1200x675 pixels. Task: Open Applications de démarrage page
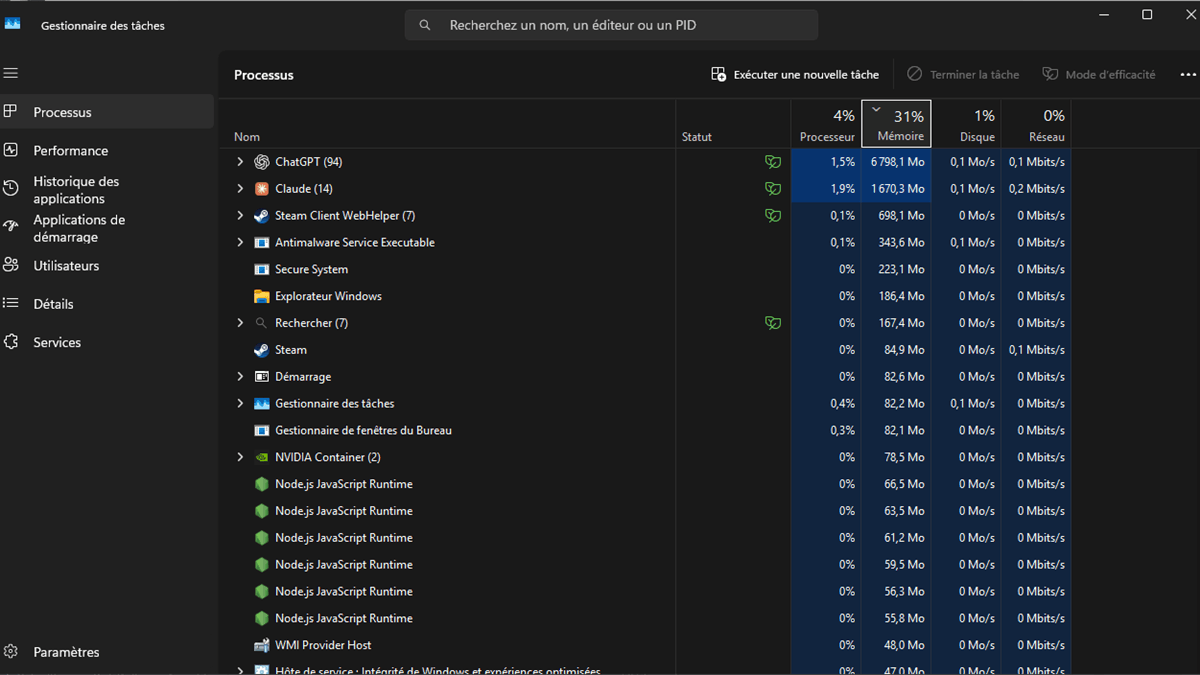tap(107, 228)
